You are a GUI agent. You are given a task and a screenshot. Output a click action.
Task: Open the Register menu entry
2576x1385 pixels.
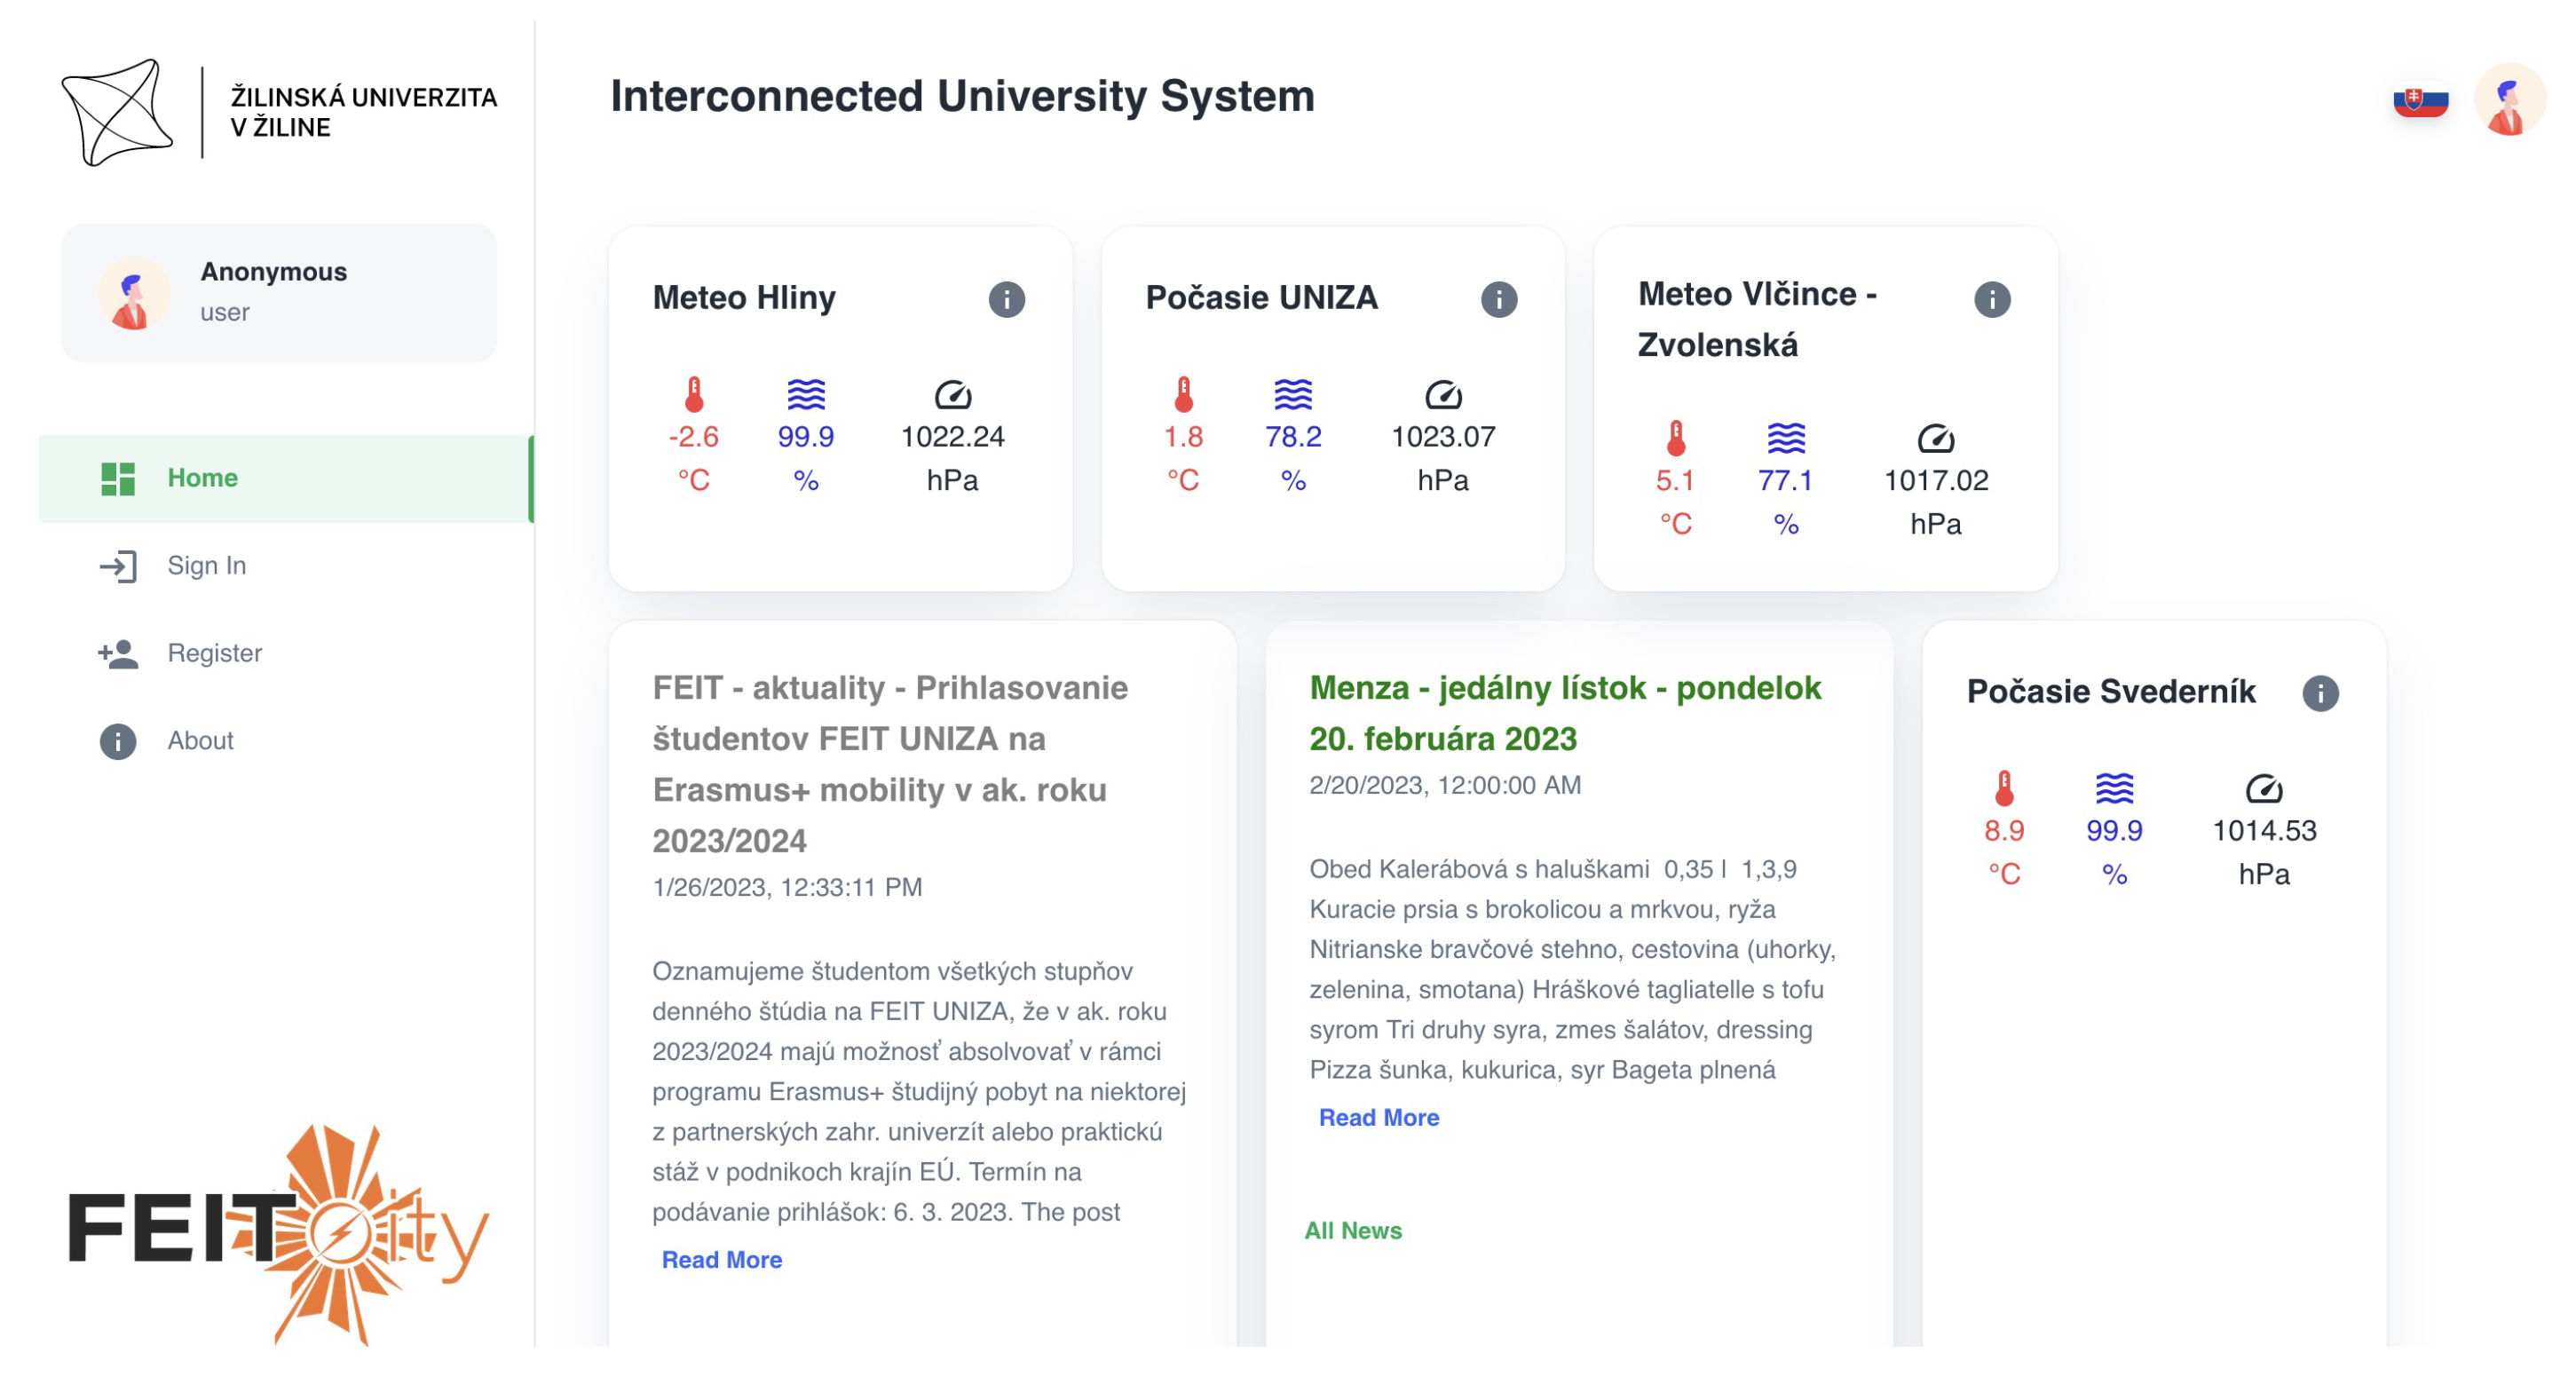click(214, 654)
